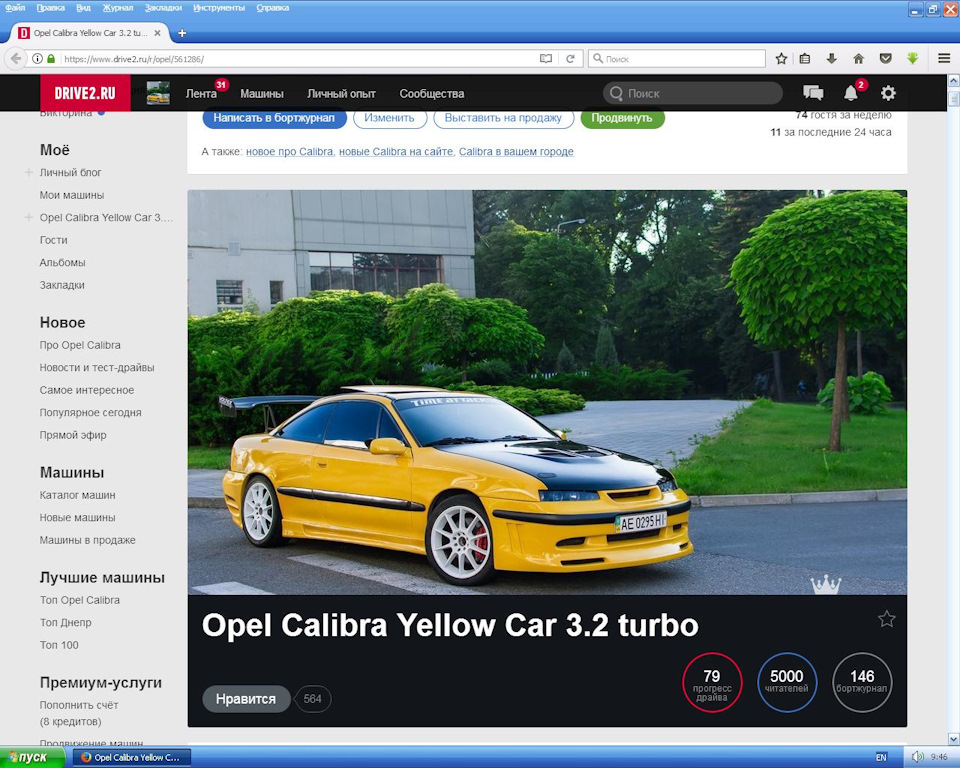Open Машины in site navigation

click(x=262, y=94)
